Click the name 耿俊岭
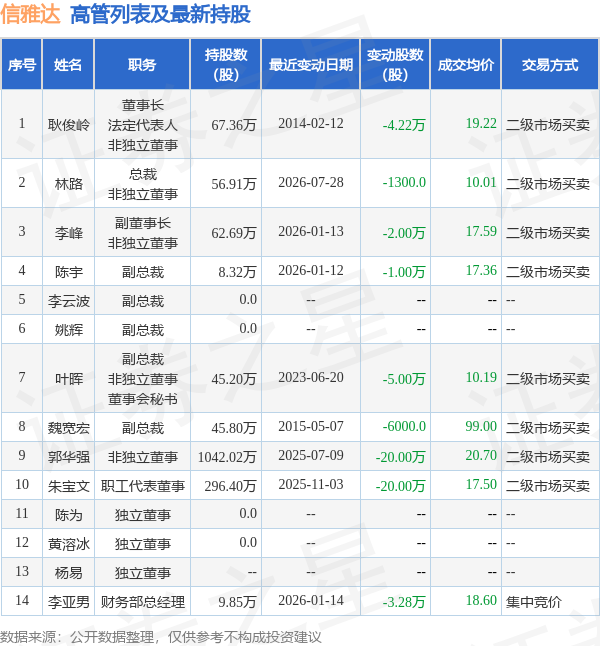This screenshot has width=600, height=646. (68, 125)
